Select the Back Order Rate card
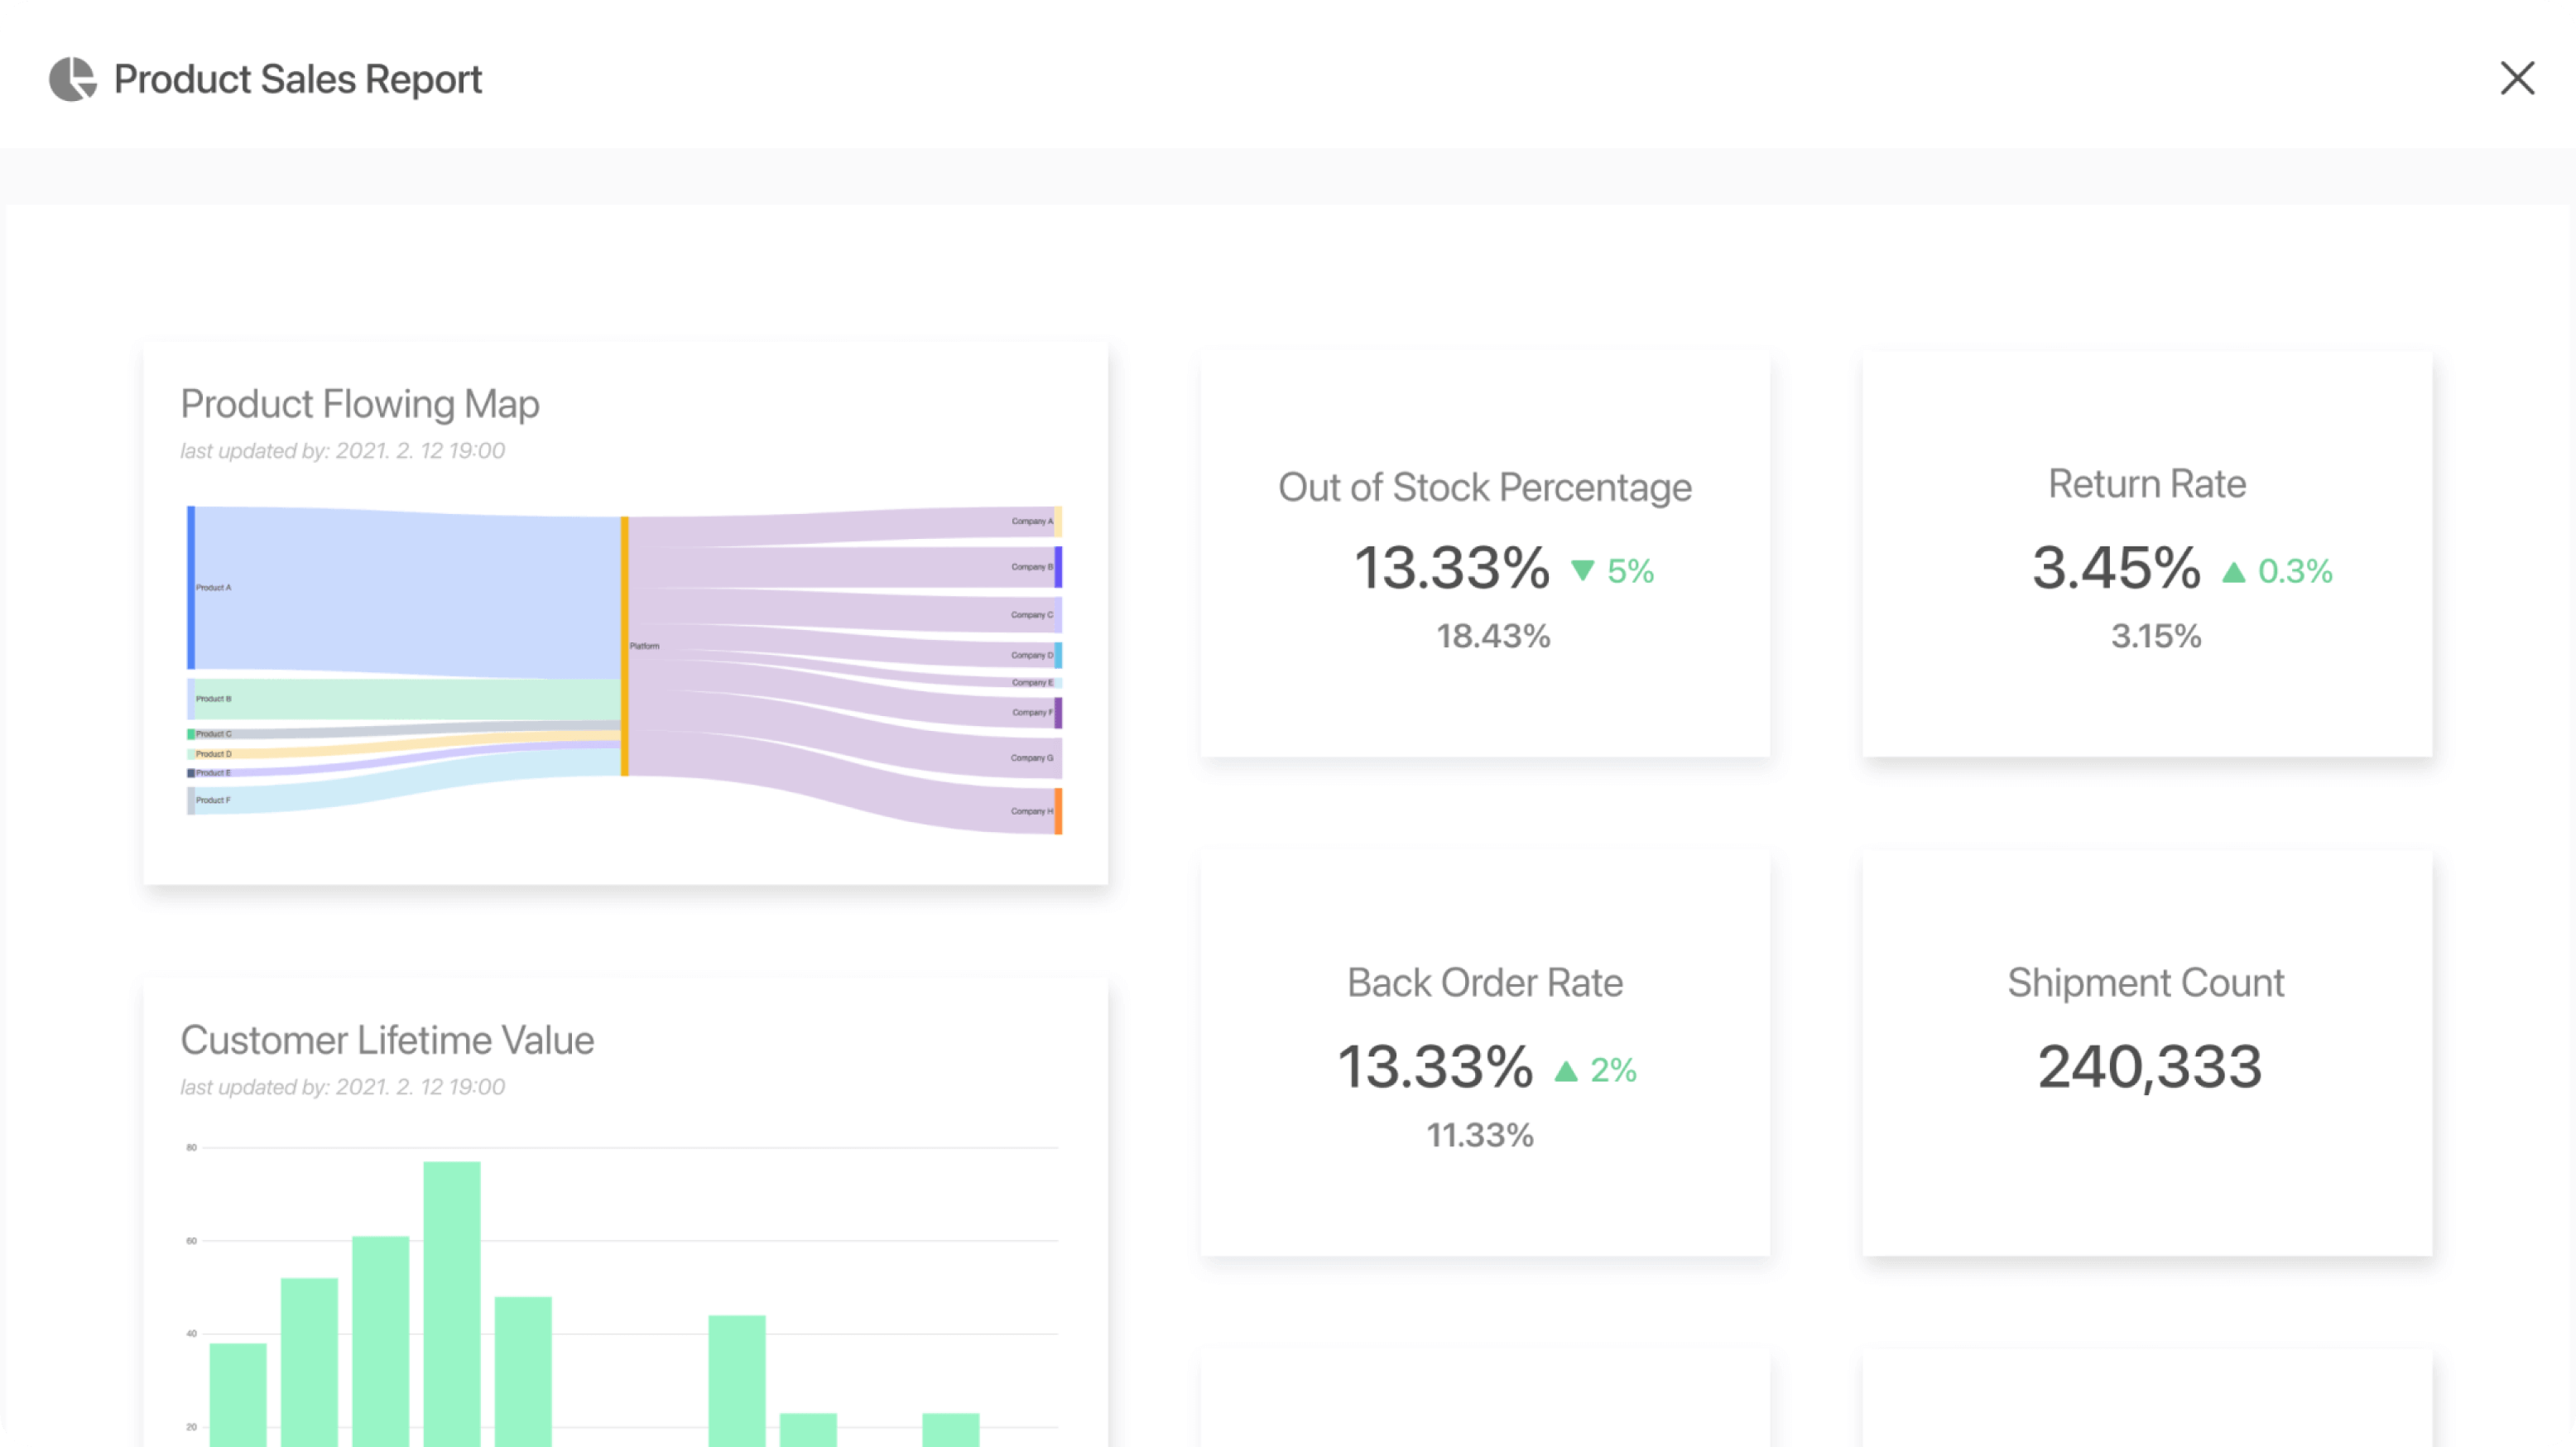2576x1447 pixels. tap(1484, 1053)
